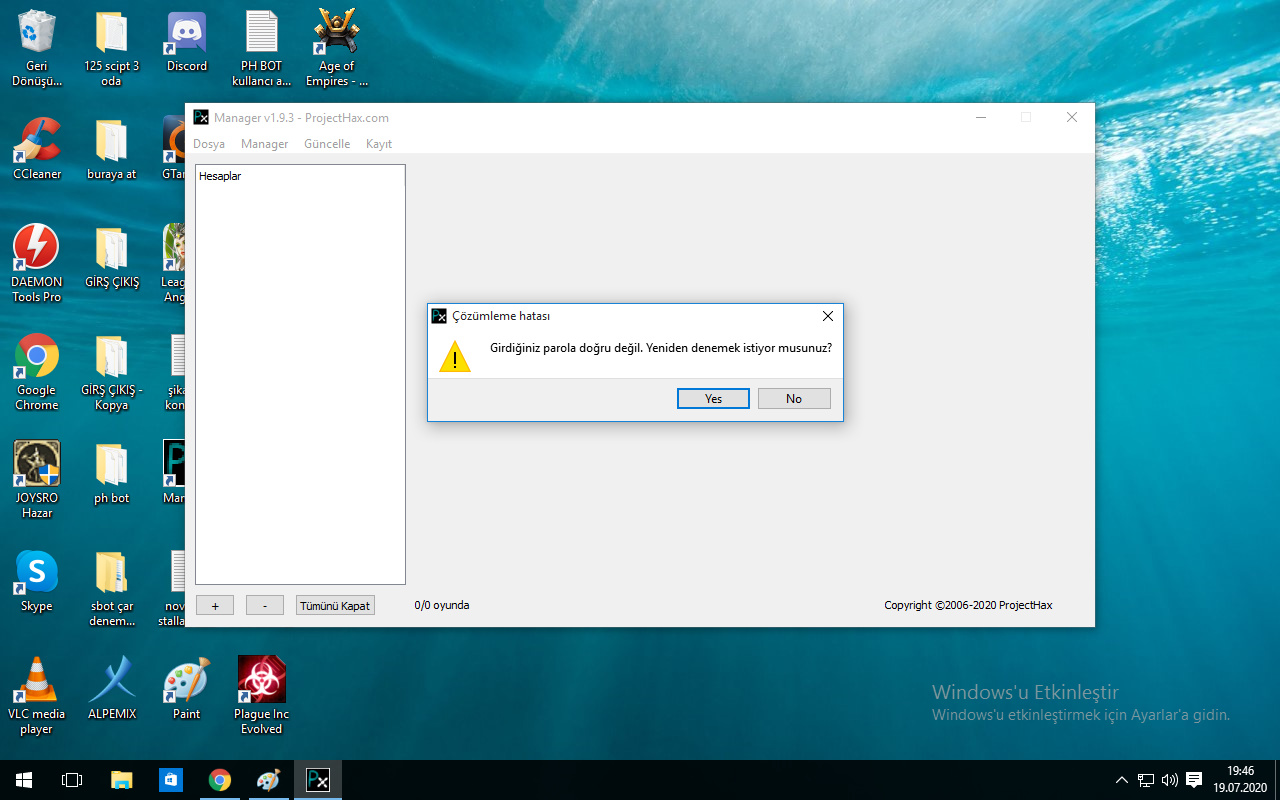Open the ALPEMIX desktop icon
The width and height of the screenshot is (1280, 800).
coord(112,681)
